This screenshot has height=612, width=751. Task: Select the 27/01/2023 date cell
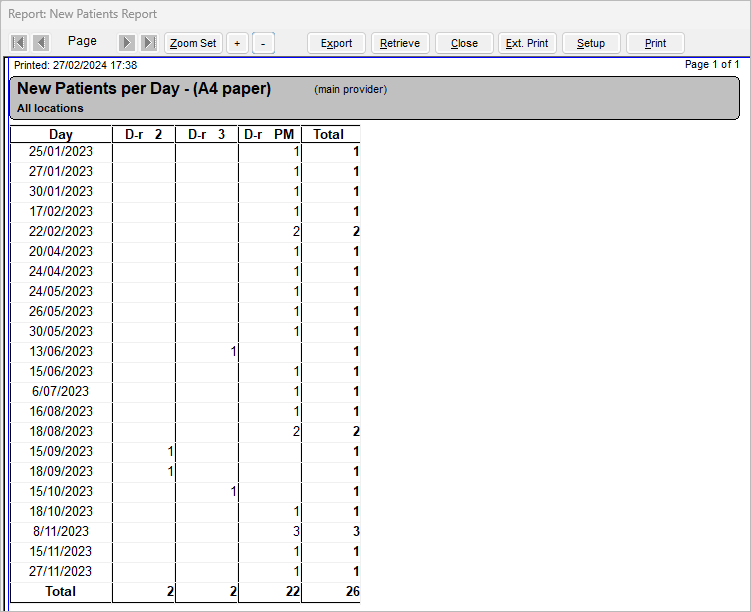61,171
